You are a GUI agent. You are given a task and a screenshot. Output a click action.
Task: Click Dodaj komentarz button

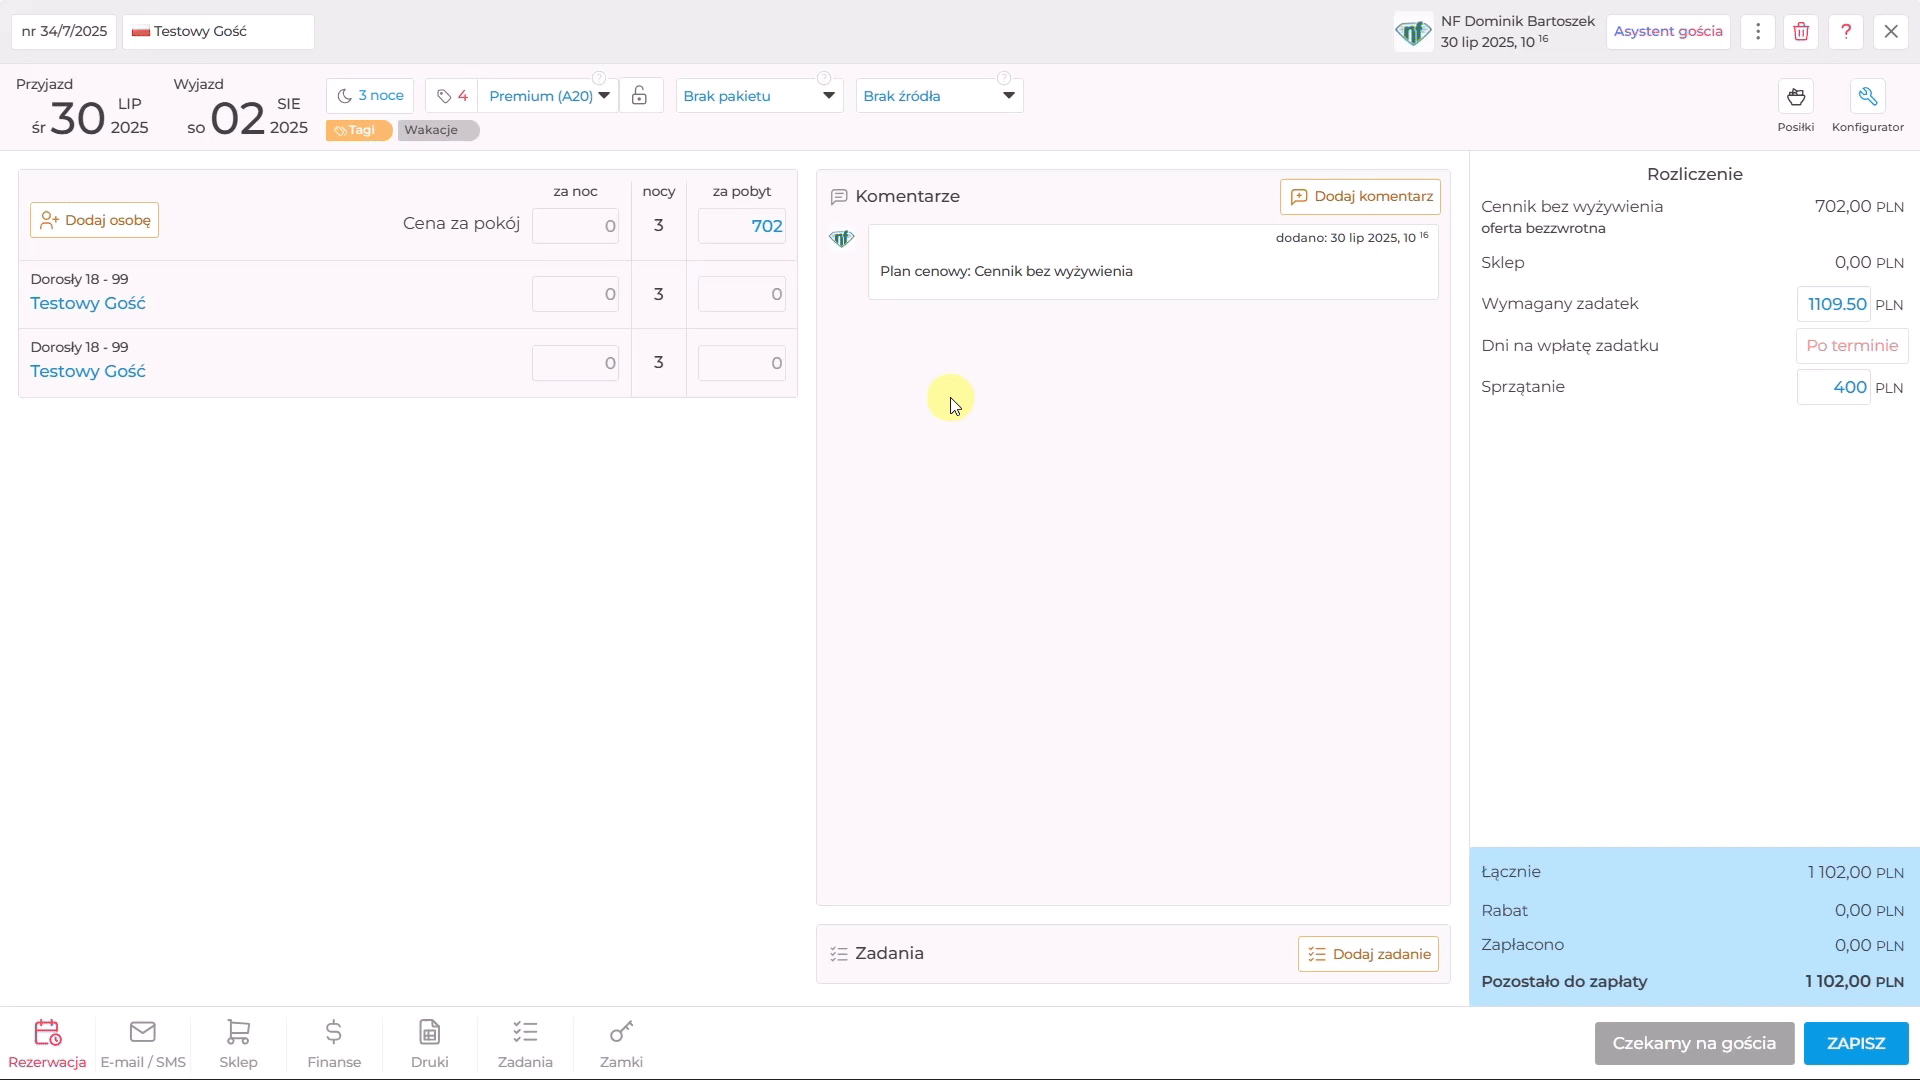[x=1360, y=197]
